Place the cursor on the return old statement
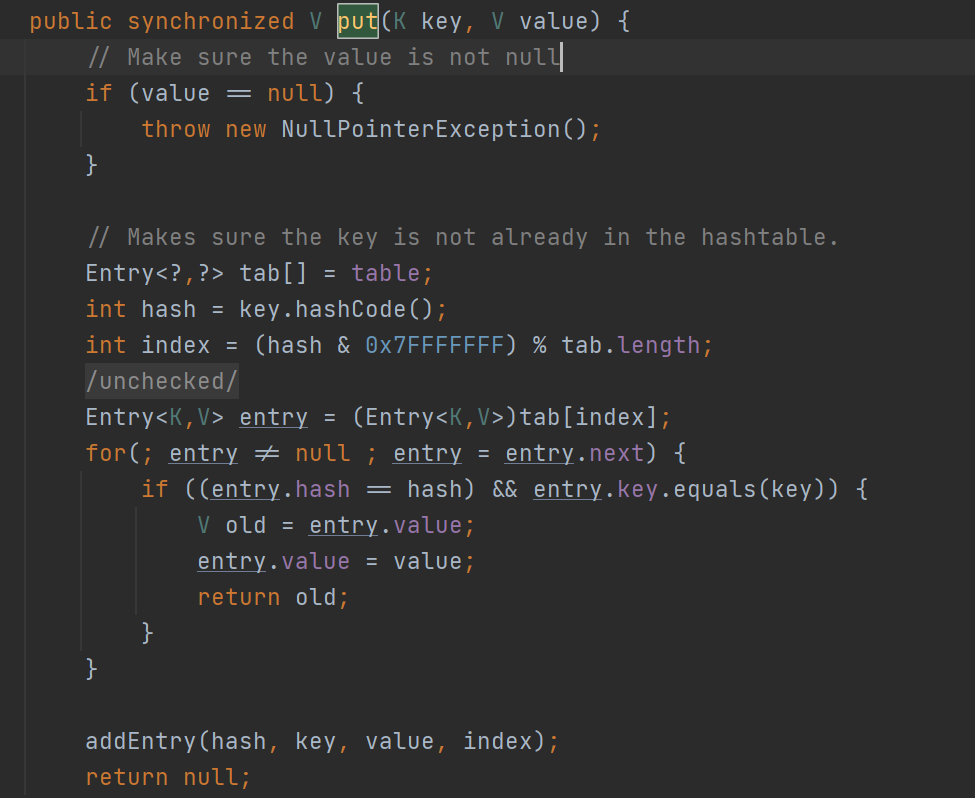 pyautogui.click(x=273, y=597)
